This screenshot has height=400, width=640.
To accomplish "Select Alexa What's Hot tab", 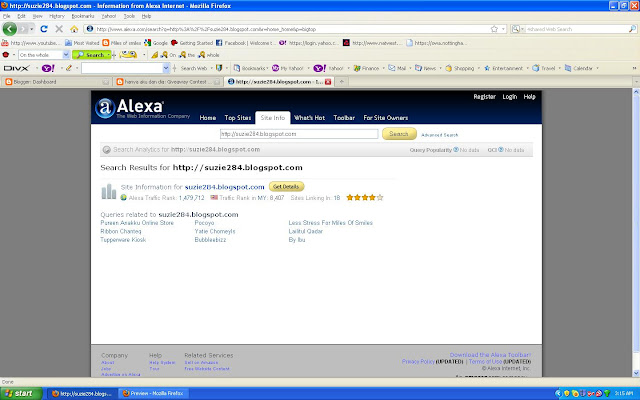I will pyautogui.click(x=309, y=118).
